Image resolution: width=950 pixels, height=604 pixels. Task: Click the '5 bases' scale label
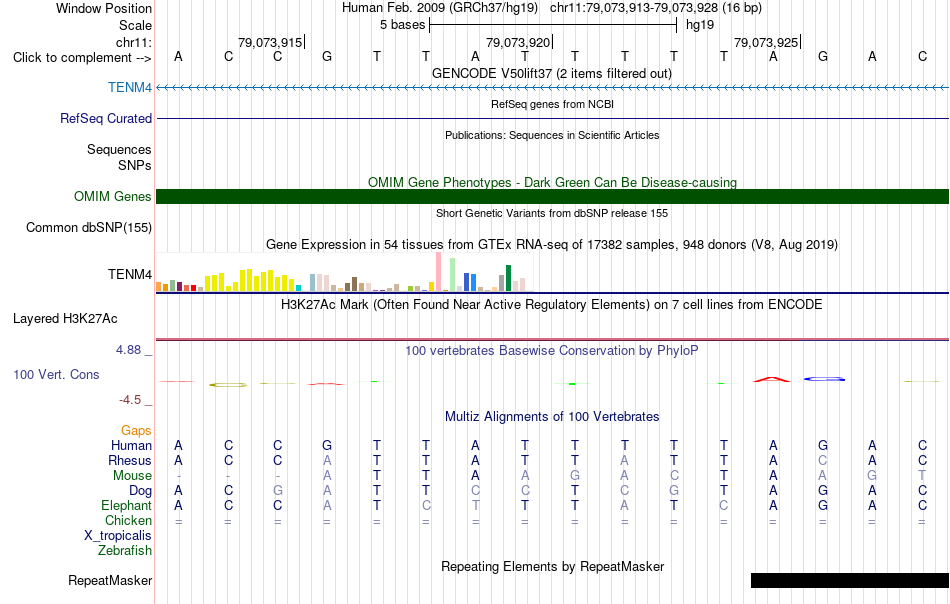403,25
